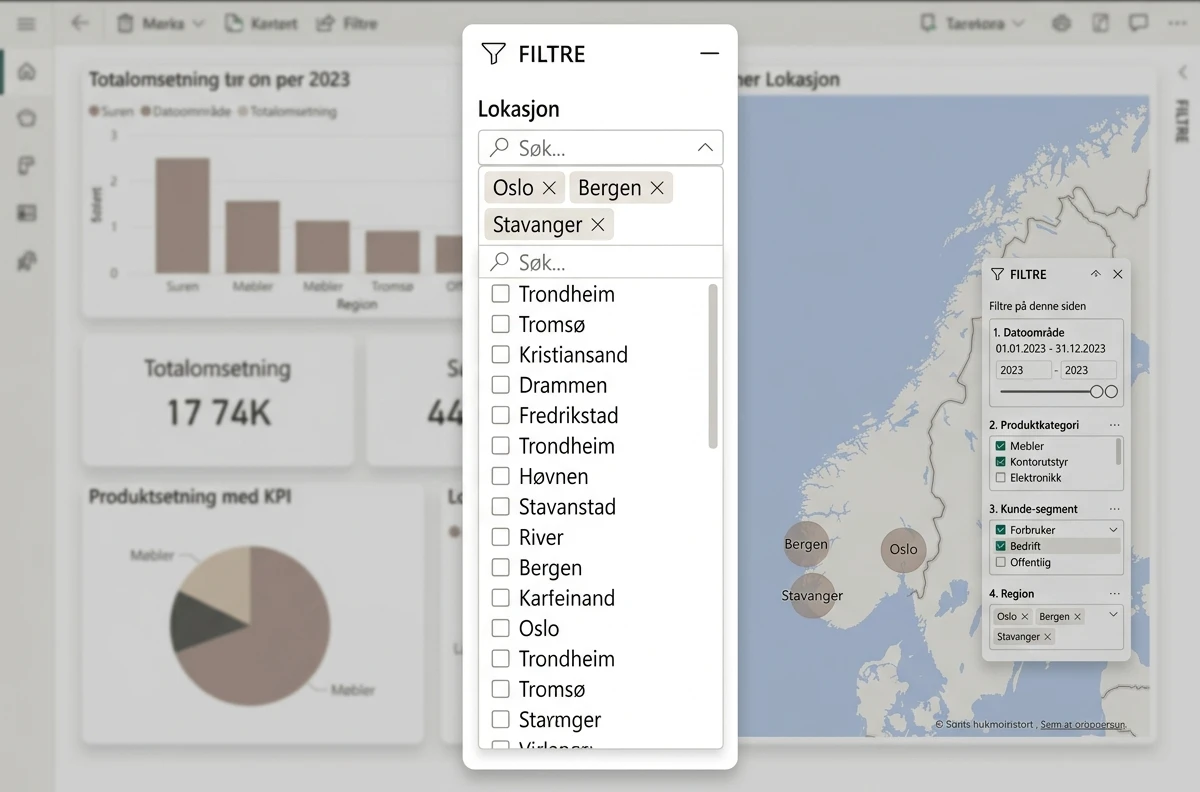Collapse the right pane with the chevron
This screenshot has width=1200, height=792.
[x=1183, y=72]
